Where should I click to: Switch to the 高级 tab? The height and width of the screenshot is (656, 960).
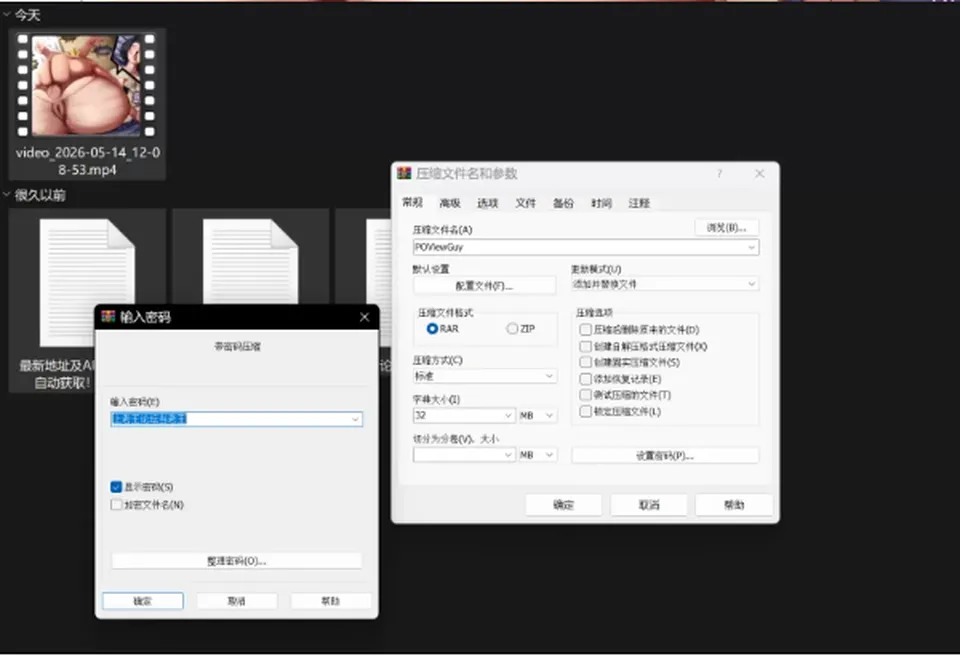[x=450, y=203]
